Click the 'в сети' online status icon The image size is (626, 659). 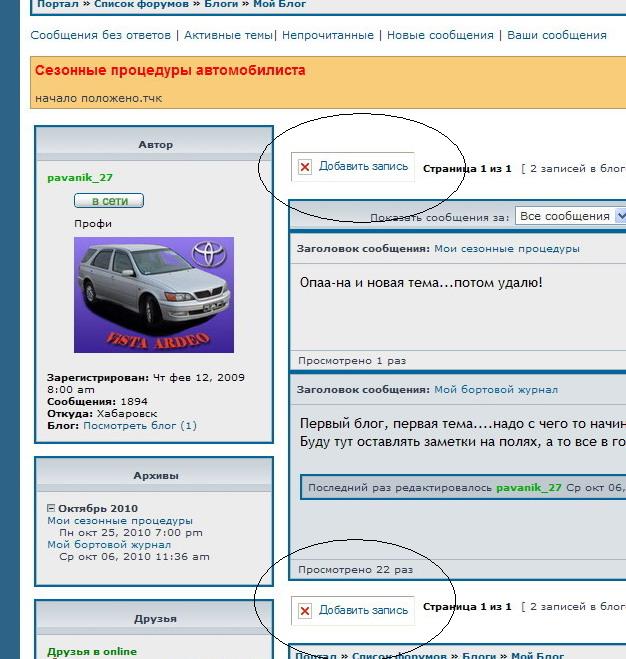(109, 201)
